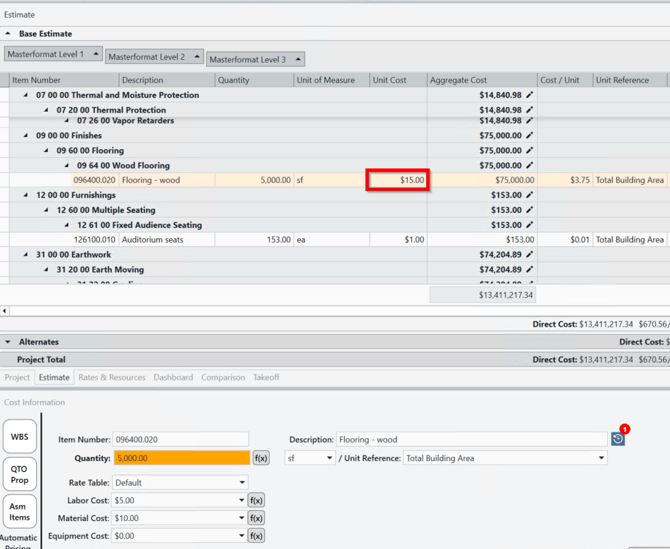The height and width of the screenshot is (549, 670).
Task: Click edit pencil on 31 00 00 Earthwork row
Action: click(530, 255)
